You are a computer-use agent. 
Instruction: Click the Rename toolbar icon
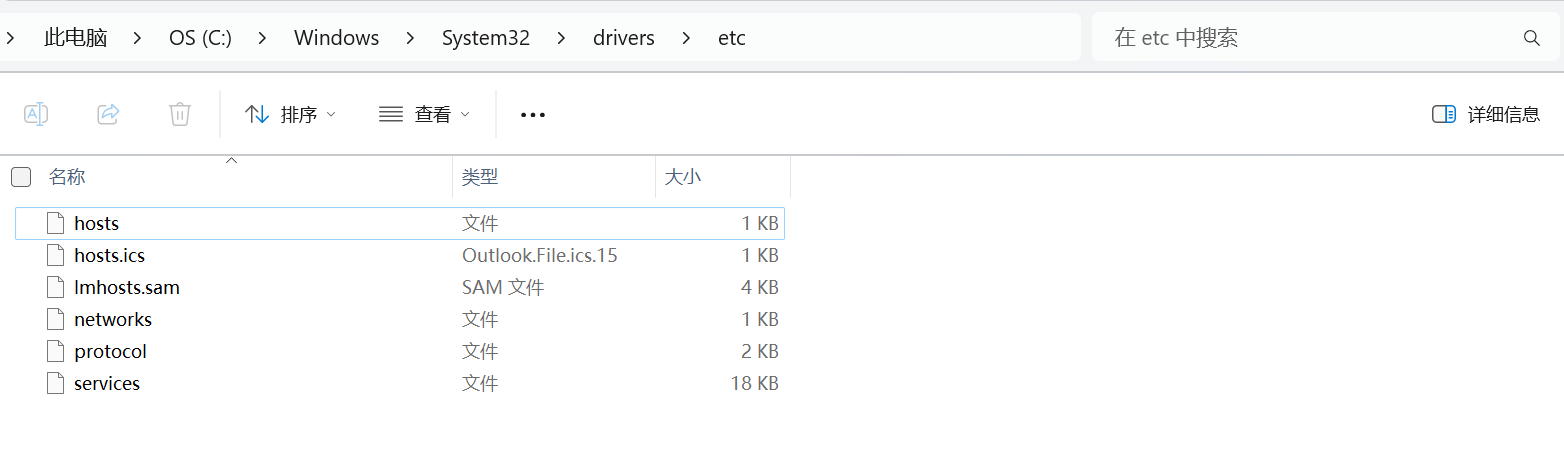(36, 114)
